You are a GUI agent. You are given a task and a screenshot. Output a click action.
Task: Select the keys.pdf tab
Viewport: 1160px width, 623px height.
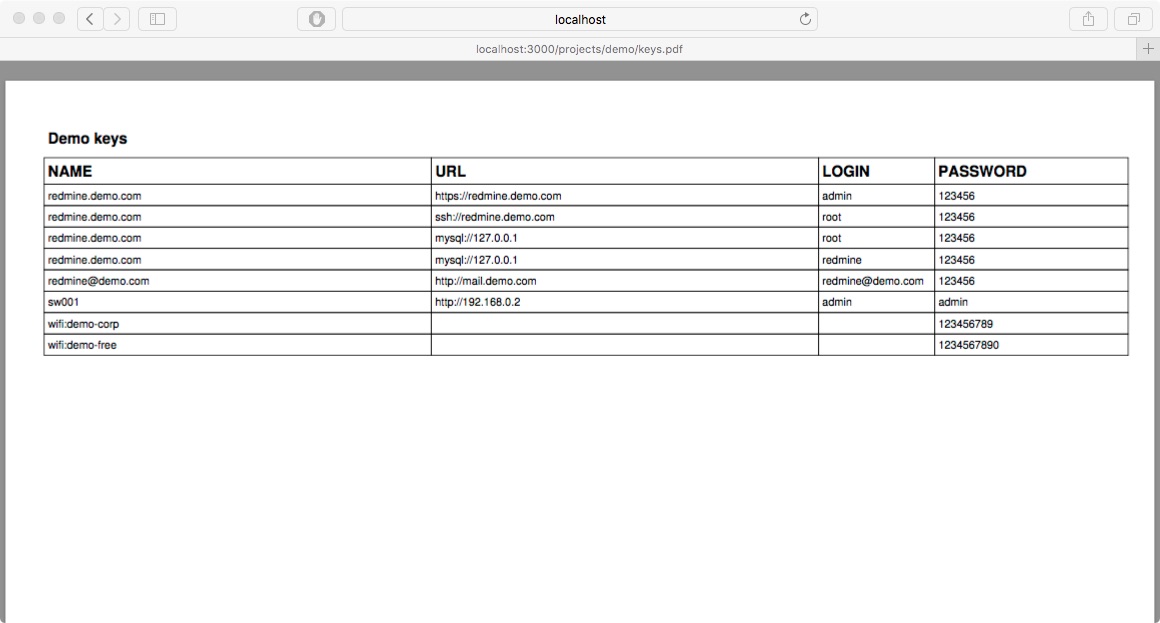point(580,48)
